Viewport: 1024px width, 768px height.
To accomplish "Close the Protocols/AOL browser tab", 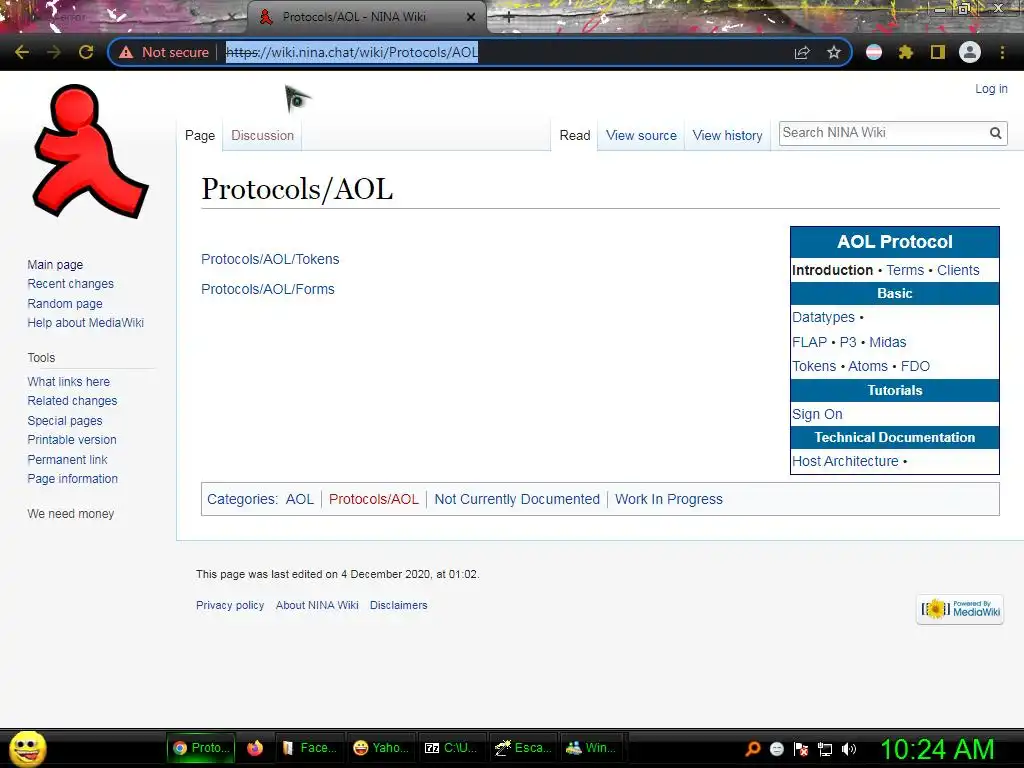I will pos(471,17).
